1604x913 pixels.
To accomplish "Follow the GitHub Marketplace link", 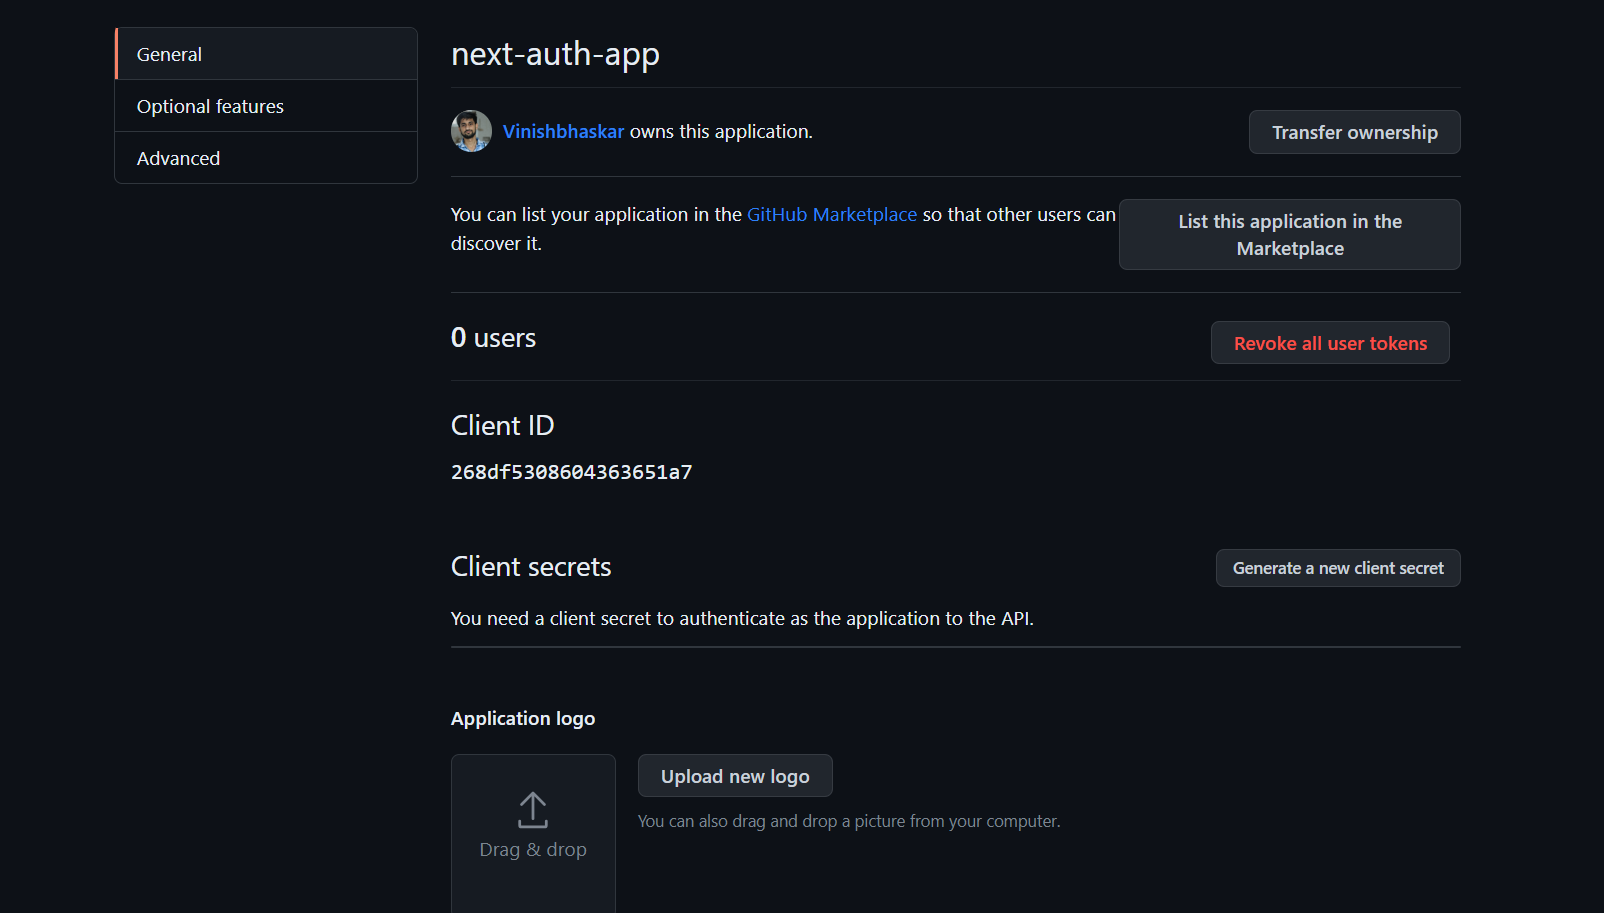I will (831, 214).
